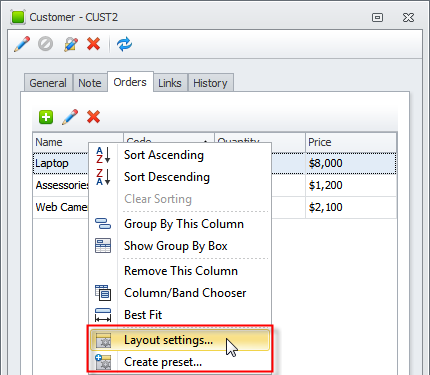
Task: Click the pencil edit icon above the orders grid
Action: point(70,117)
